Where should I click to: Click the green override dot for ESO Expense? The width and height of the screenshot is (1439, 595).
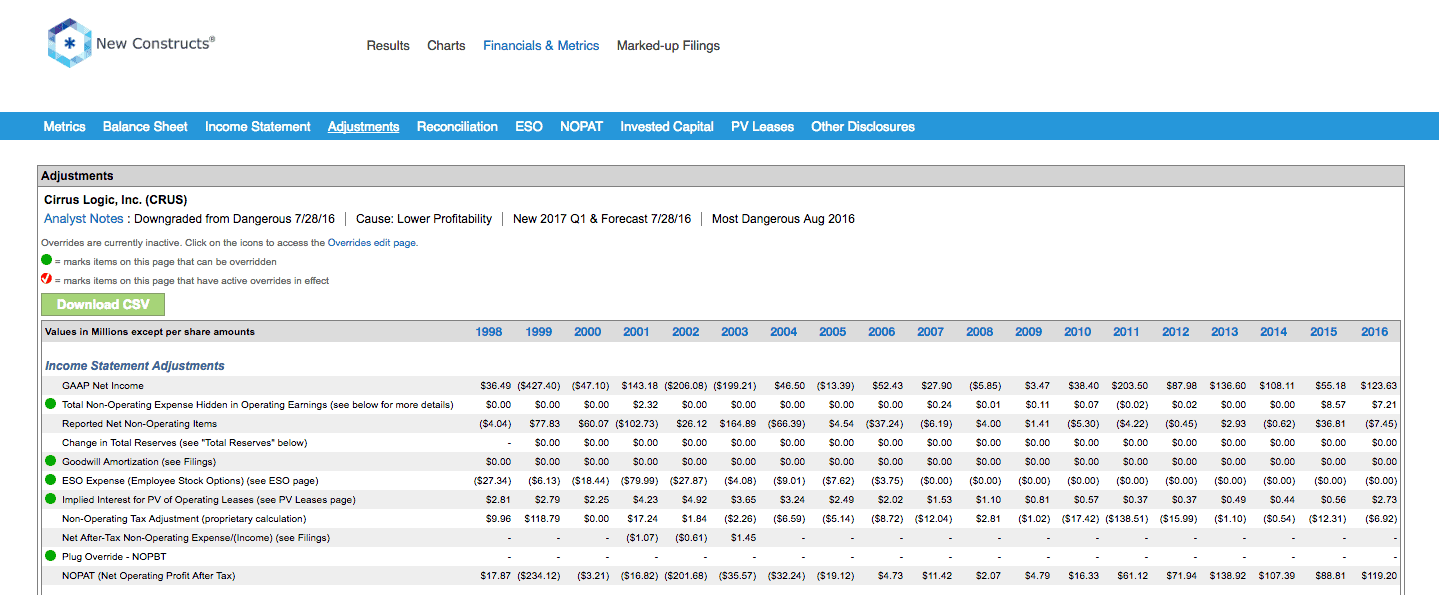coord(50,480)
